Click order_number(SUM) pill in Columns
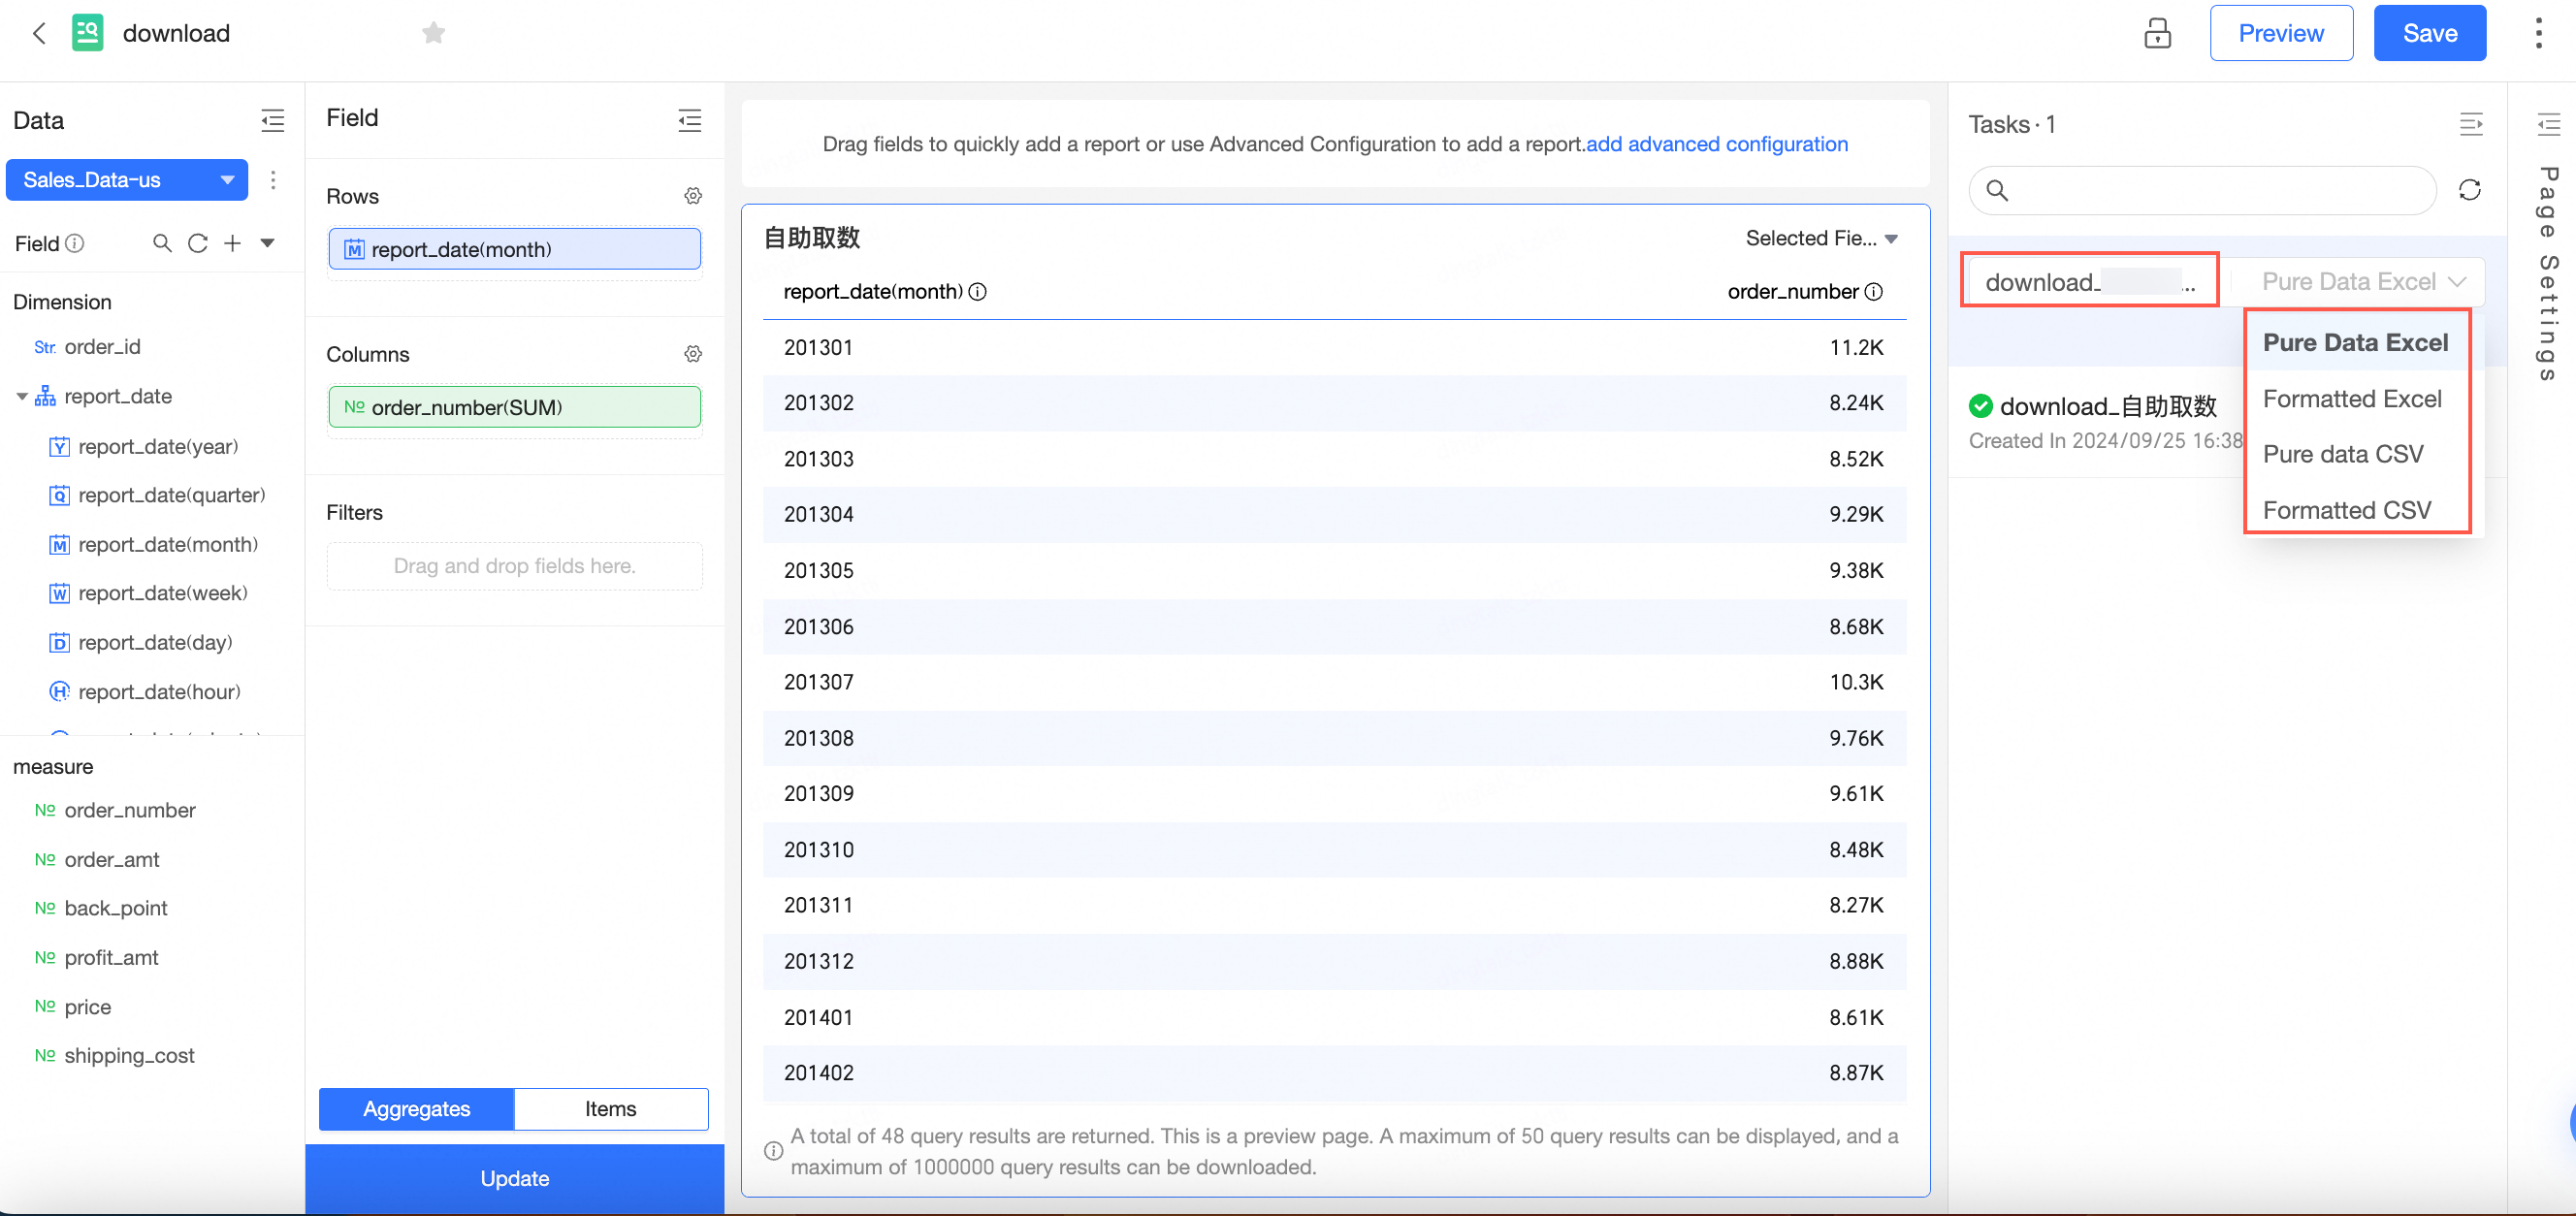 click(514, 407)
